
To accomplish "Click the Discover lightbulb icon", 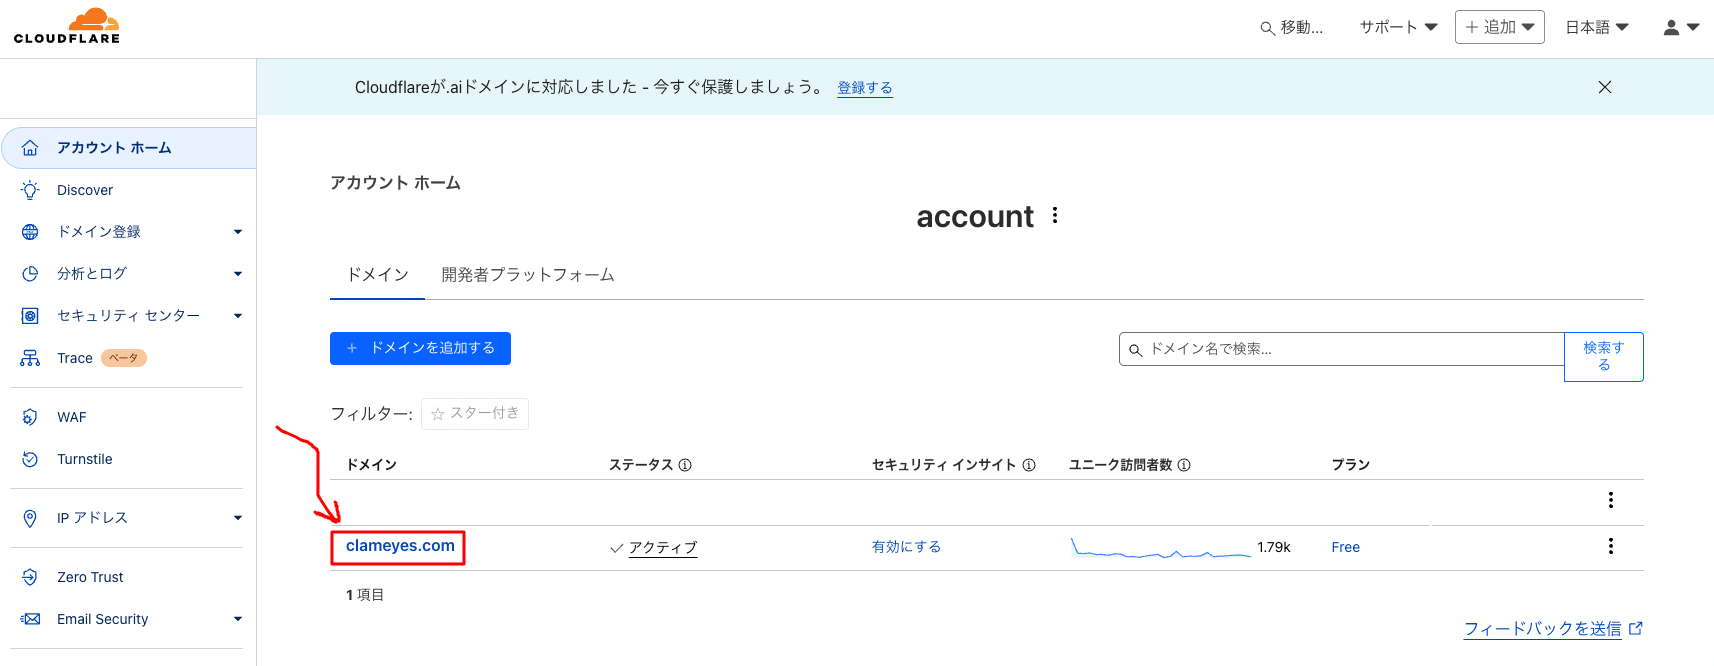I will [30, 190].
